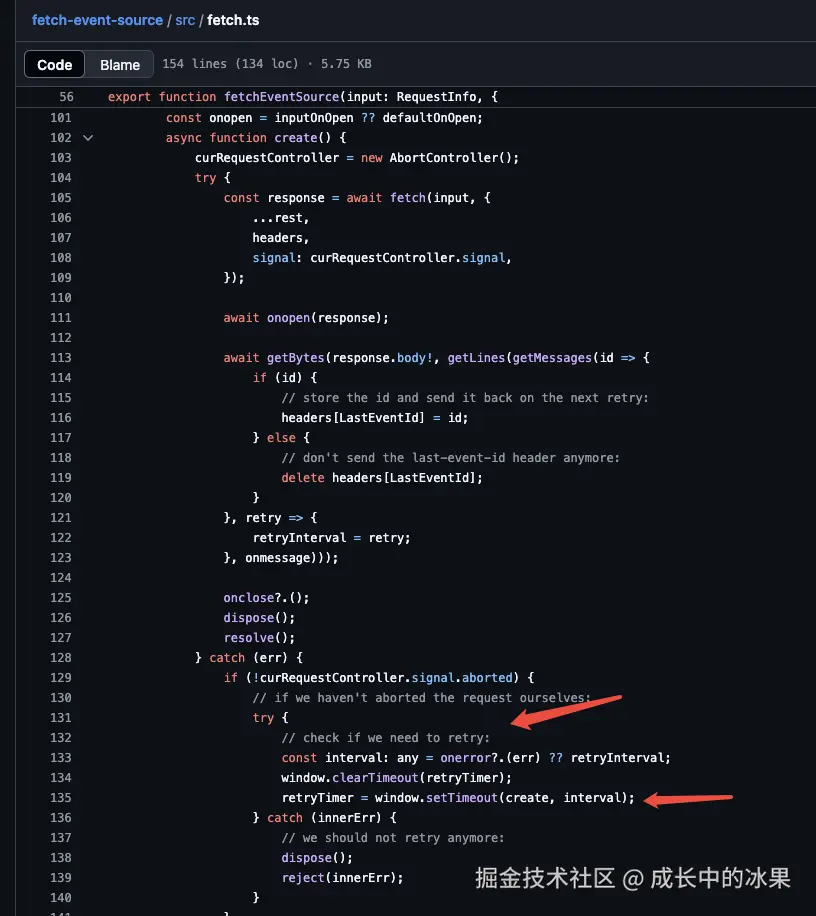Open the src folder breadcrumb link
816x916 pixels.
[185, 20]
